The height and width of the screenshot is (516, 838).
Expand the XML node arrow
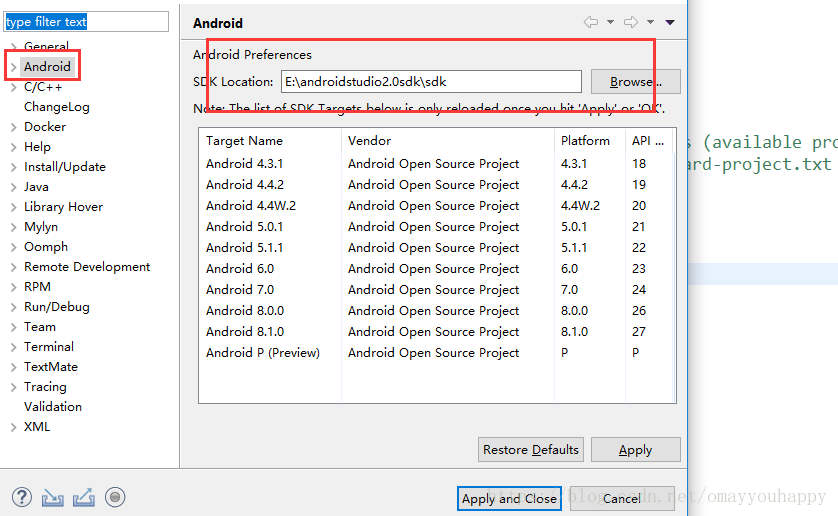[x=14, y=427]
